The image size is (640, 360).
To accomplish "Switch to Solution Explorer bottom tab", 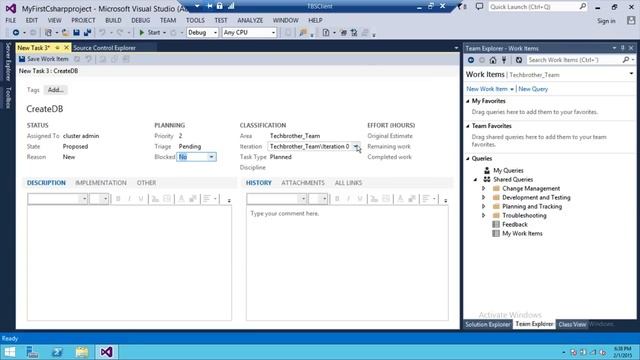I will pos(488,324).
